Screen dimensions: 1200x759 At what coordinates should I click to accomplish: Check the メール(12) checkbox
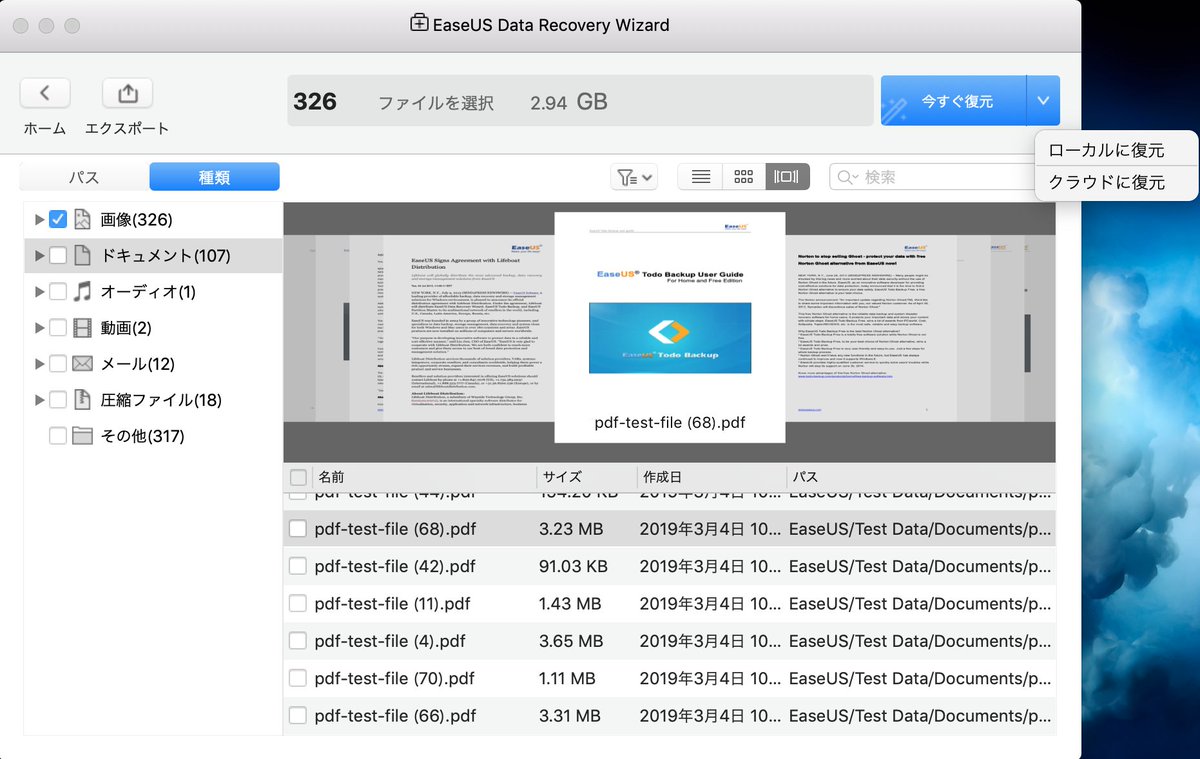pos(58,363)
